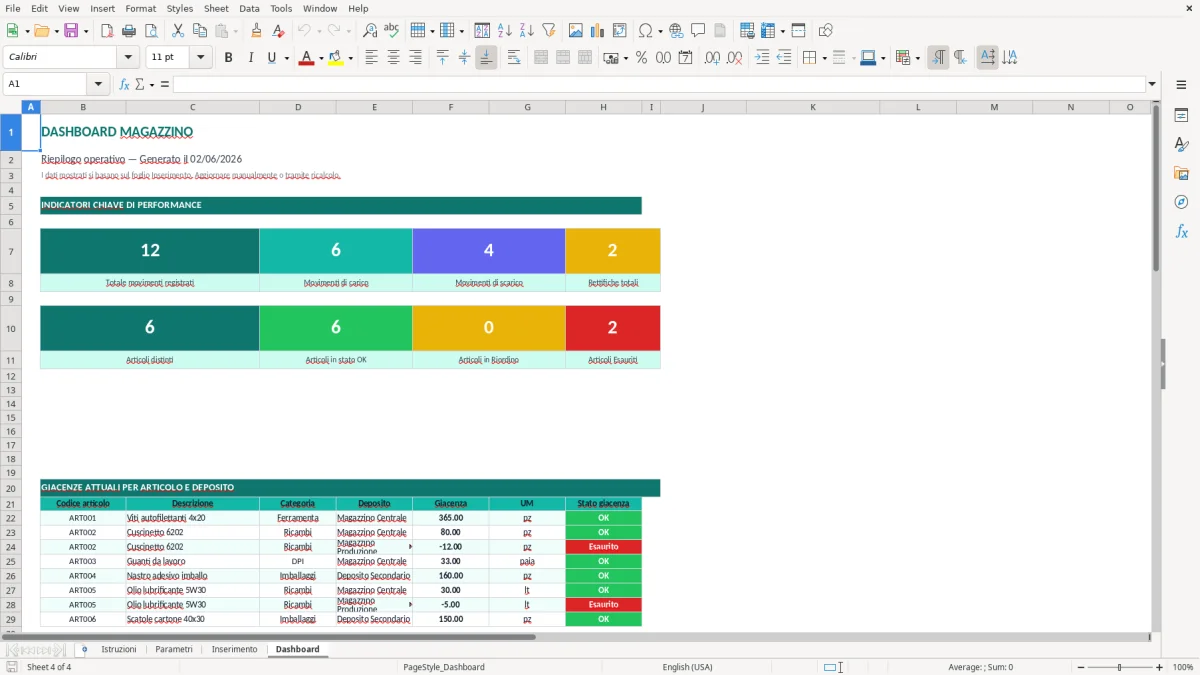Click Increase Indent icon
The height and width of the screenshot is (675, 1200).
pyautogui.click(x=762, y=58)
